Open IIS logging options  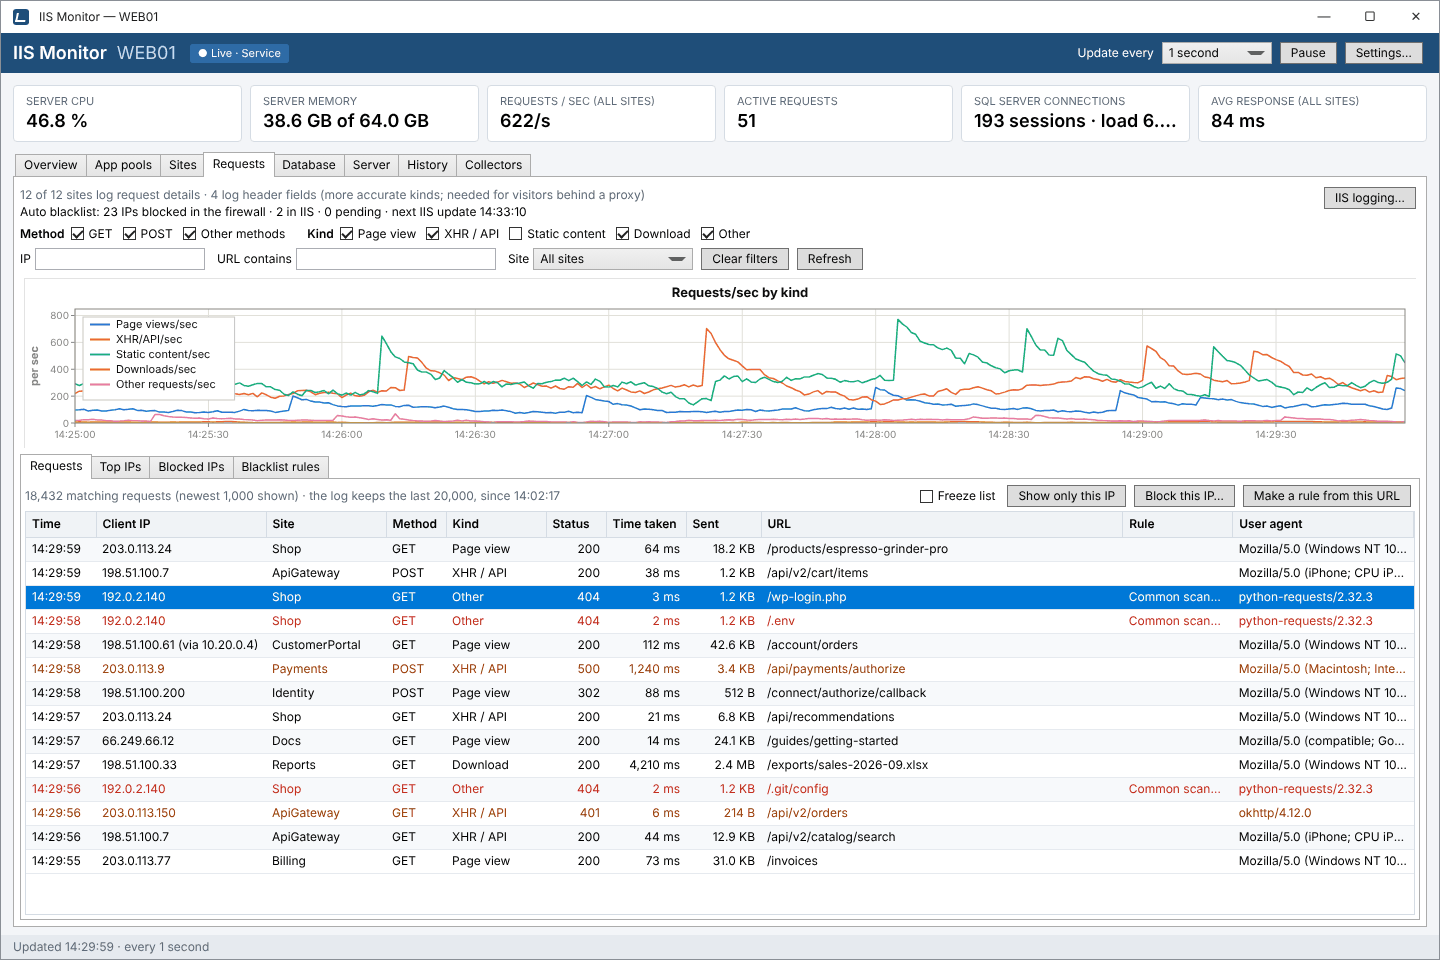click(x=1370, y=198)
